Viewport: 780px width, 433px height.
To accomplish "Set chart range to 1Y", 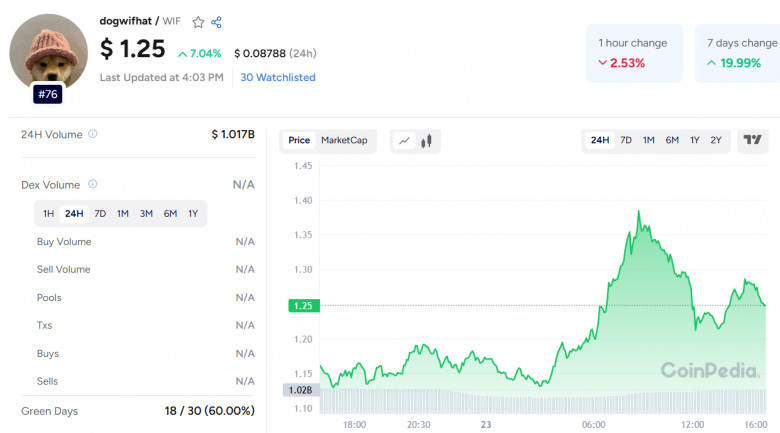I will coord(694,140).
